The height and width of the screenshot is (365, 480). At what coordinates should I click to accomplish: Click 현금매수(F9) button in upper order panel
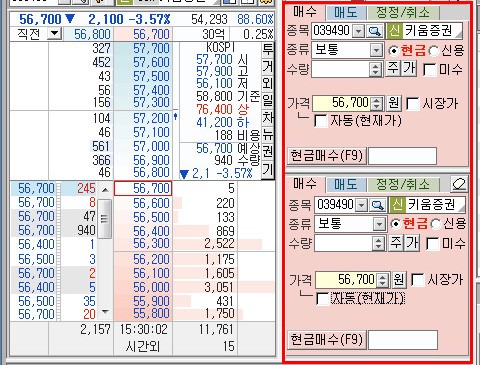pyautogui.click(x=327, y=156)
